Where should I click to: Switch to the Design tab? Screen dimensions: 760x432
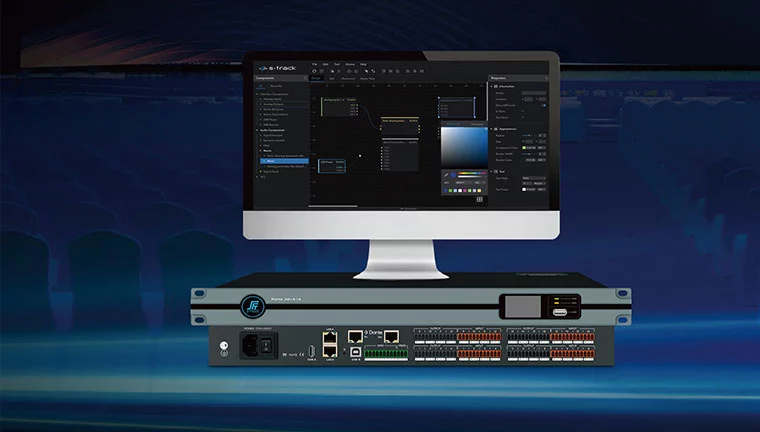(x=316, y=79)
